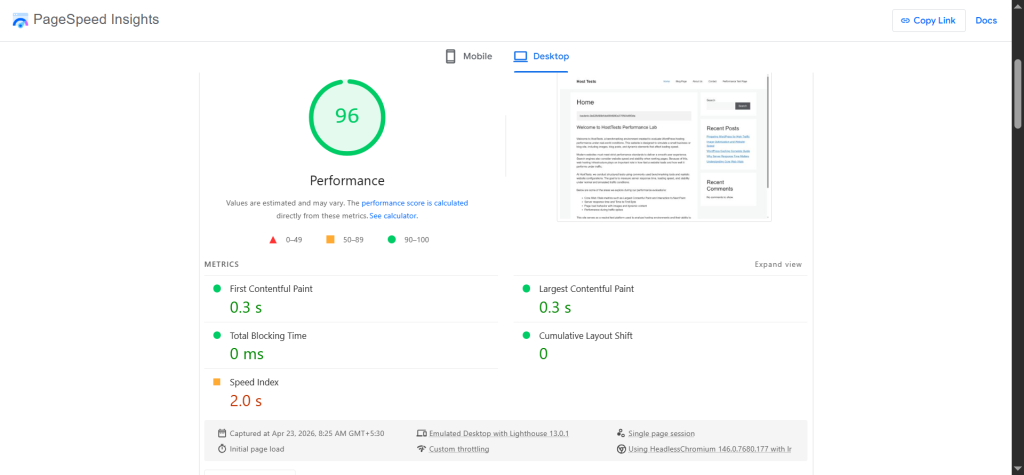Click the orange square beside Speed Index
Screen dimensions: 1024x475
click(x=216, y=382)
